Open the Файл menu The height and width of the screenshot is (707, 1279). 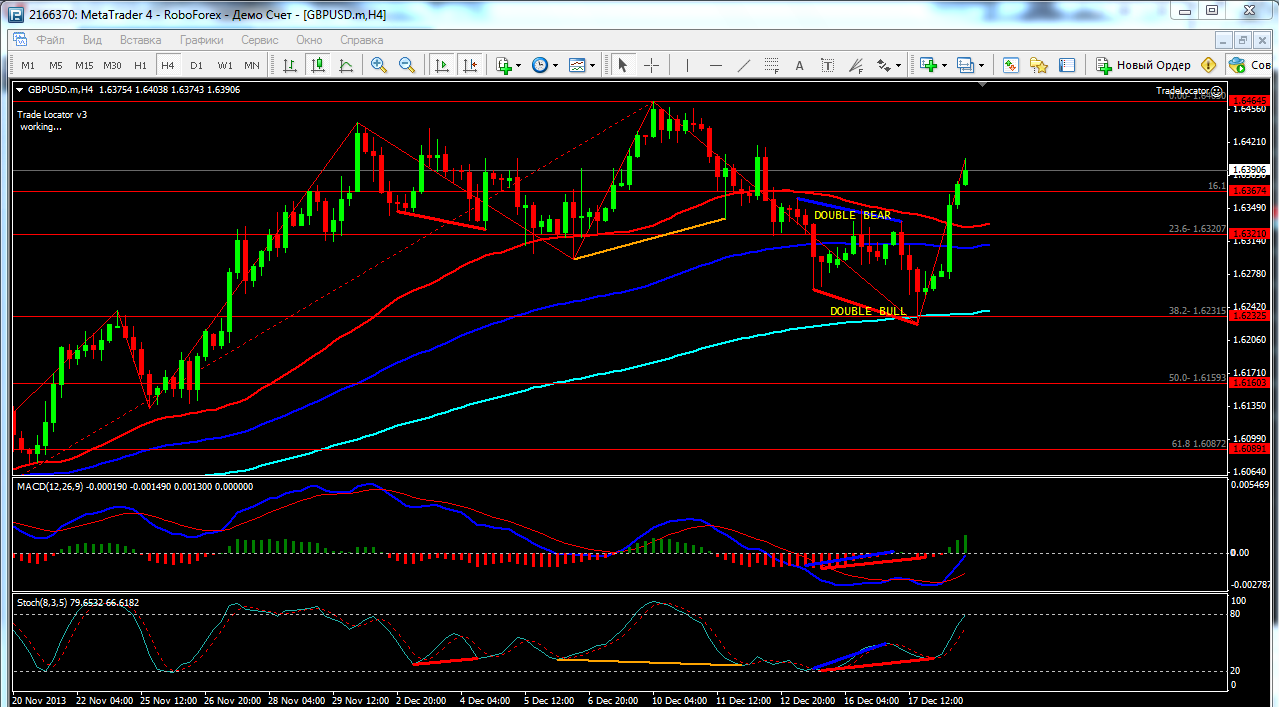click(50, 40)
